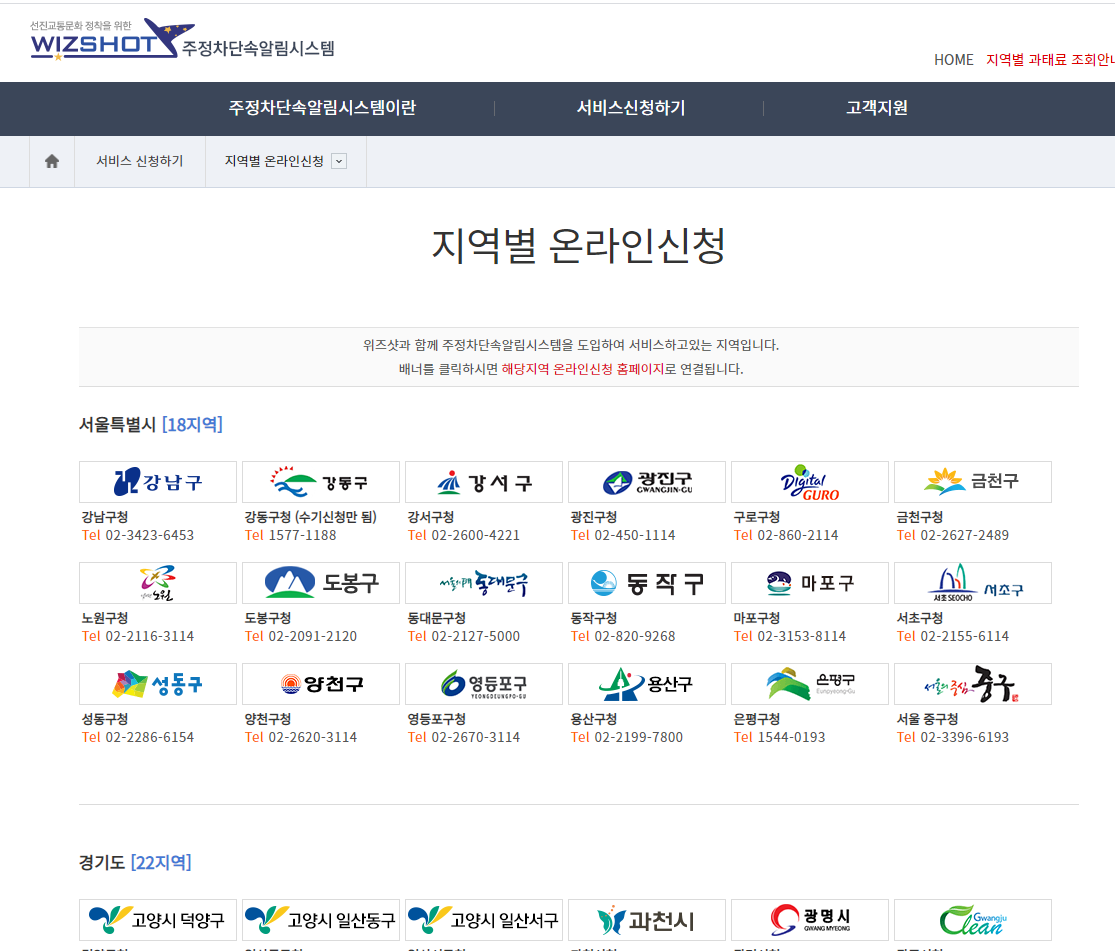Open the 광명시 city banner
The width and height of the screenshot is (1115, 951).
pyautogui.click(x=810, y=920)
